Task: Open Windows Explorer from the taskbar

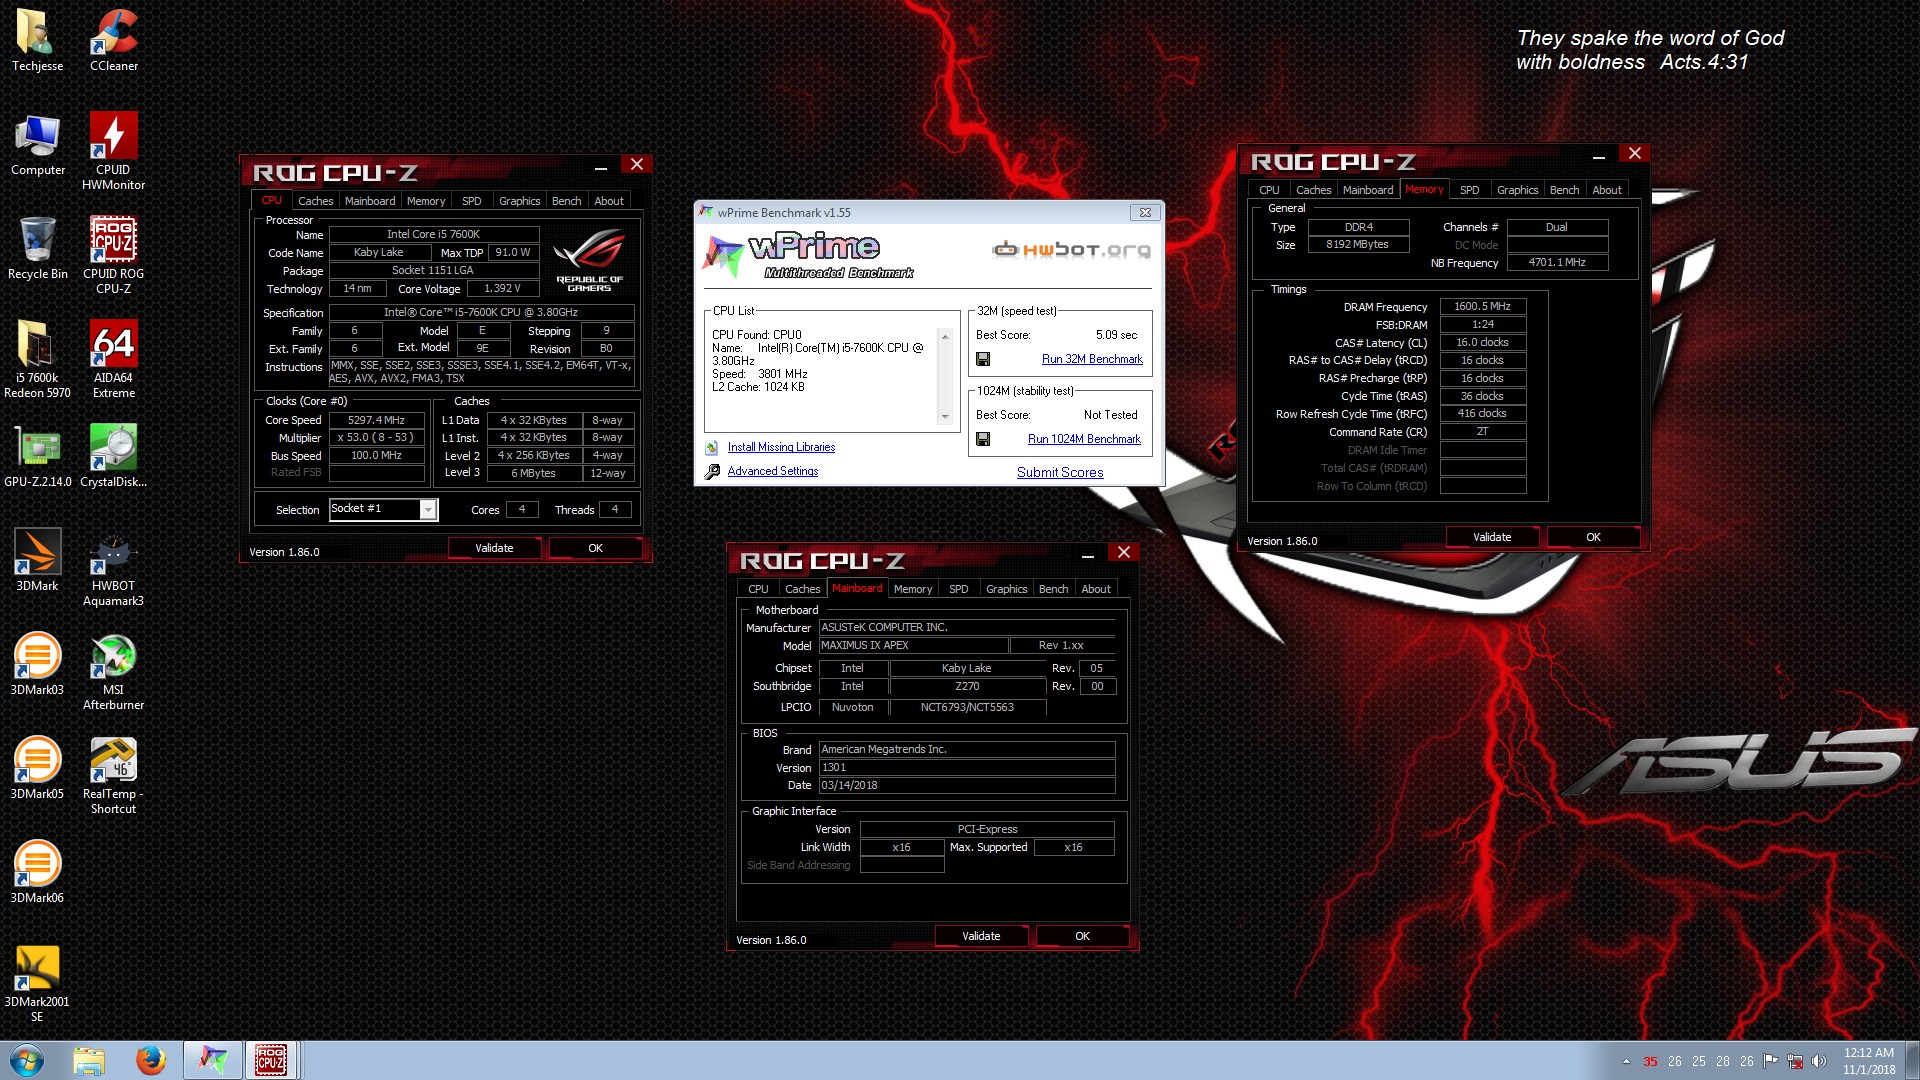Action: click(x=89, y=1060)
